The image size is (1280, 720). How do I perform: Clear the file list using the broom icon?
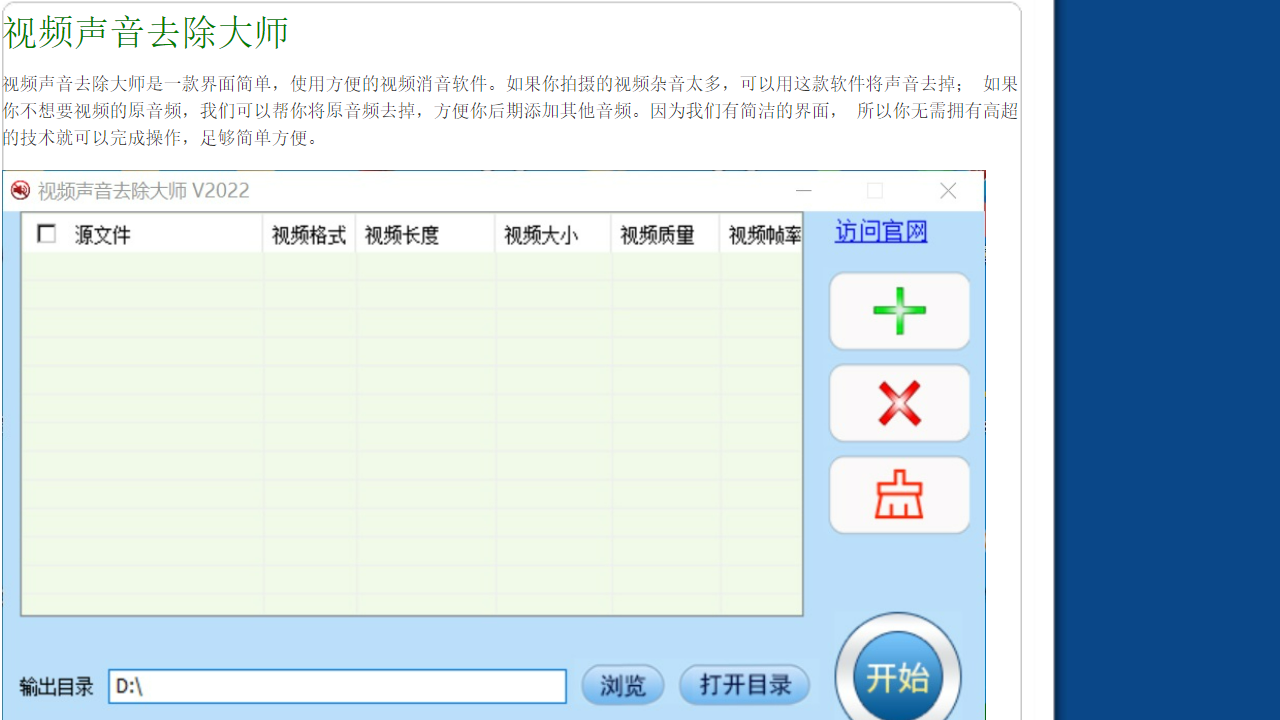point(897,493)
